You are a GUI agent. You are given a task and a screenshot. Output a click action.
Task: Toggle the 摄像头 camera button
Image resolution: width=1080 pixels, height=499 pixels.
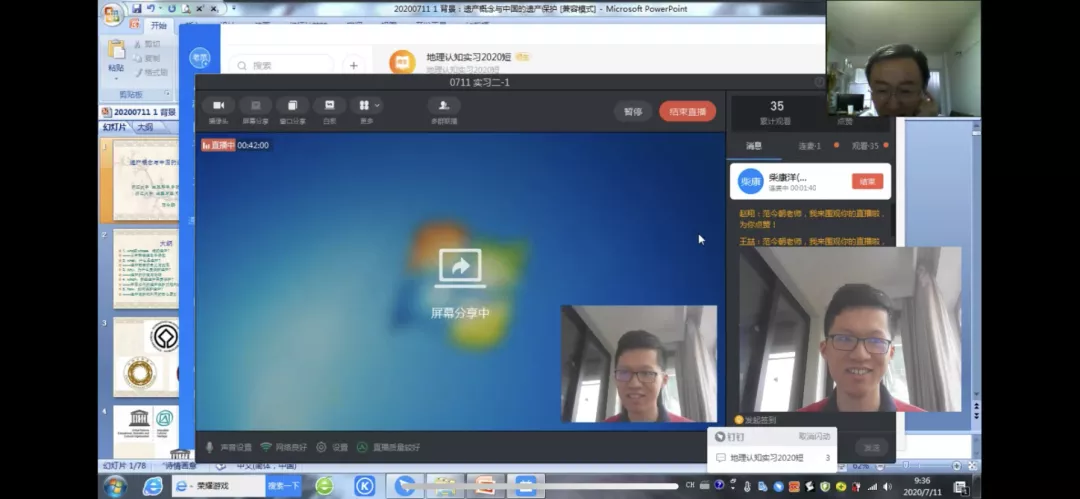click(218, 107)
